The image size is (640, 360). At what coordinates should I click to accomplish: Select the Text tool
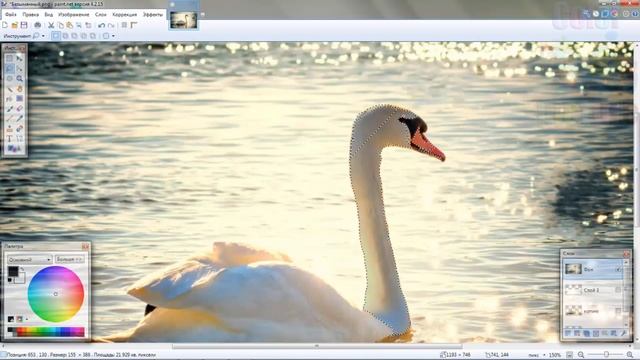pyautogui.click(x=9, y=139)
